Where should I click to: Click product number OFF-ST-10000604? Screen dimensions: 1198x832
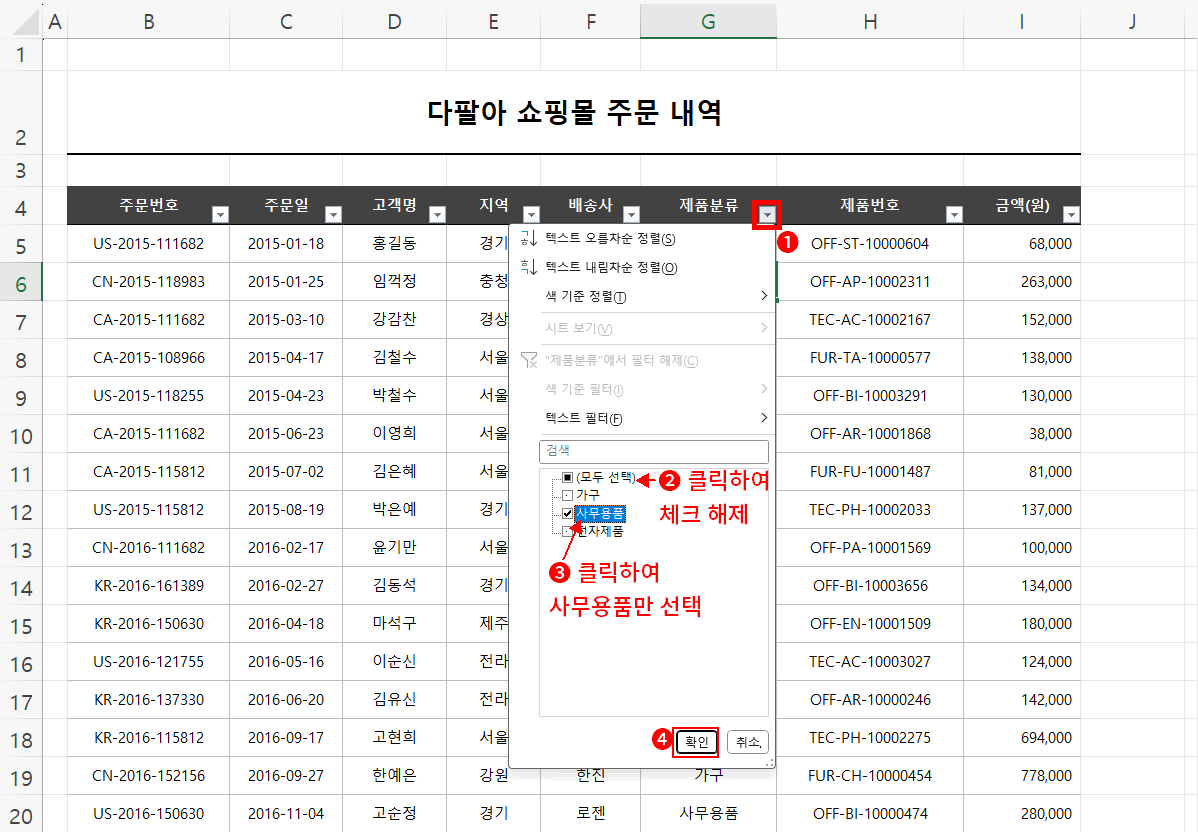pyautogui.click(x=869, y=244)
